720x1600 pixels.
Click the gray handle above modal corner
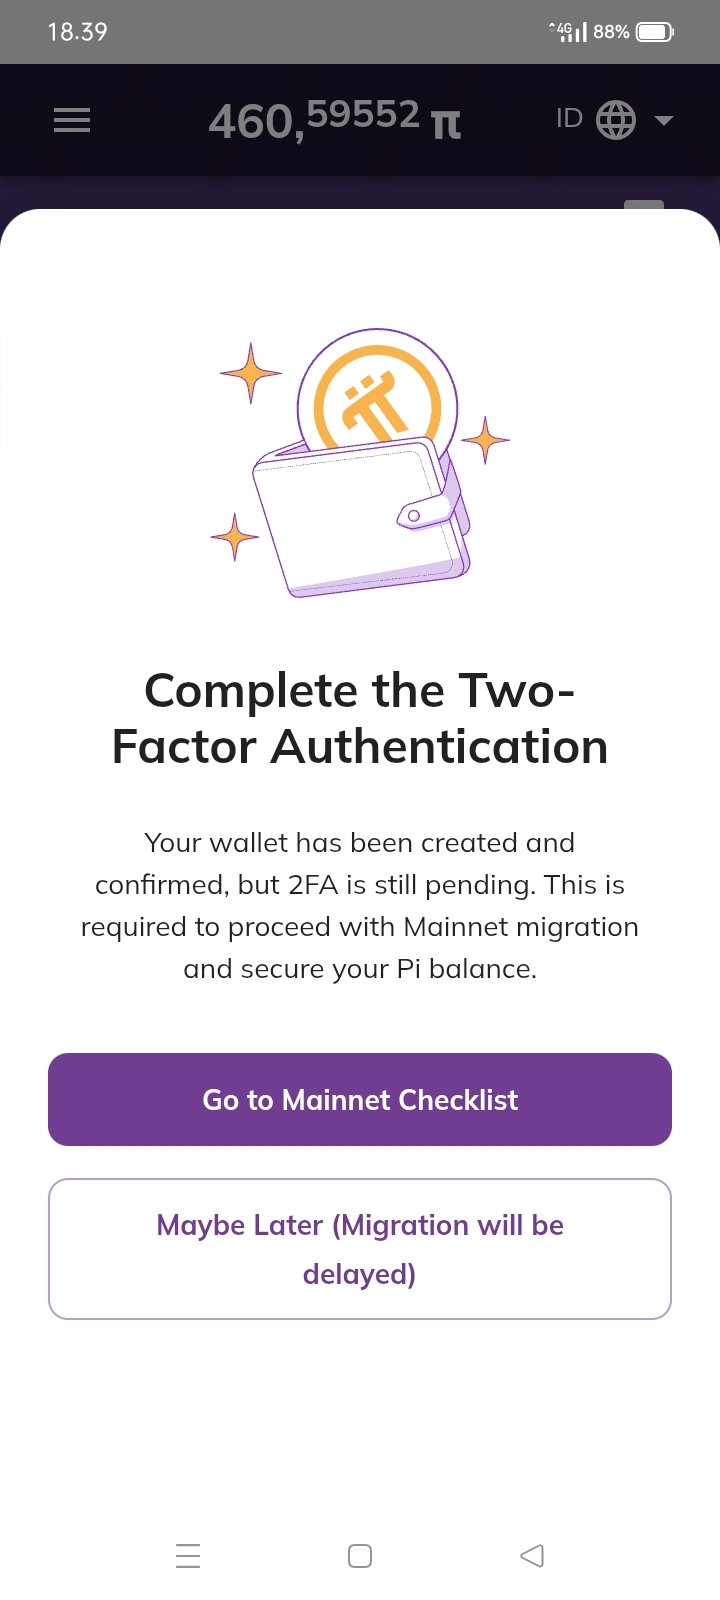coord(644,205)
